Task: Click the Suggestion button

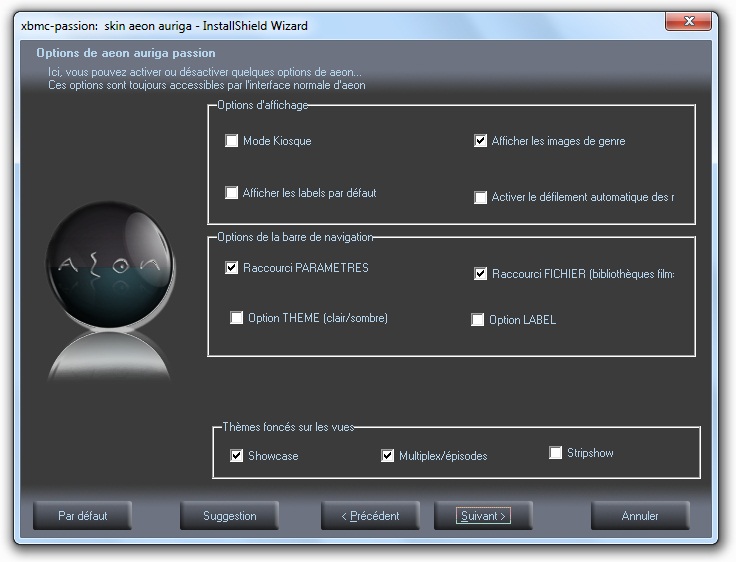Action: pyautogui.click(x=229, y=516)
